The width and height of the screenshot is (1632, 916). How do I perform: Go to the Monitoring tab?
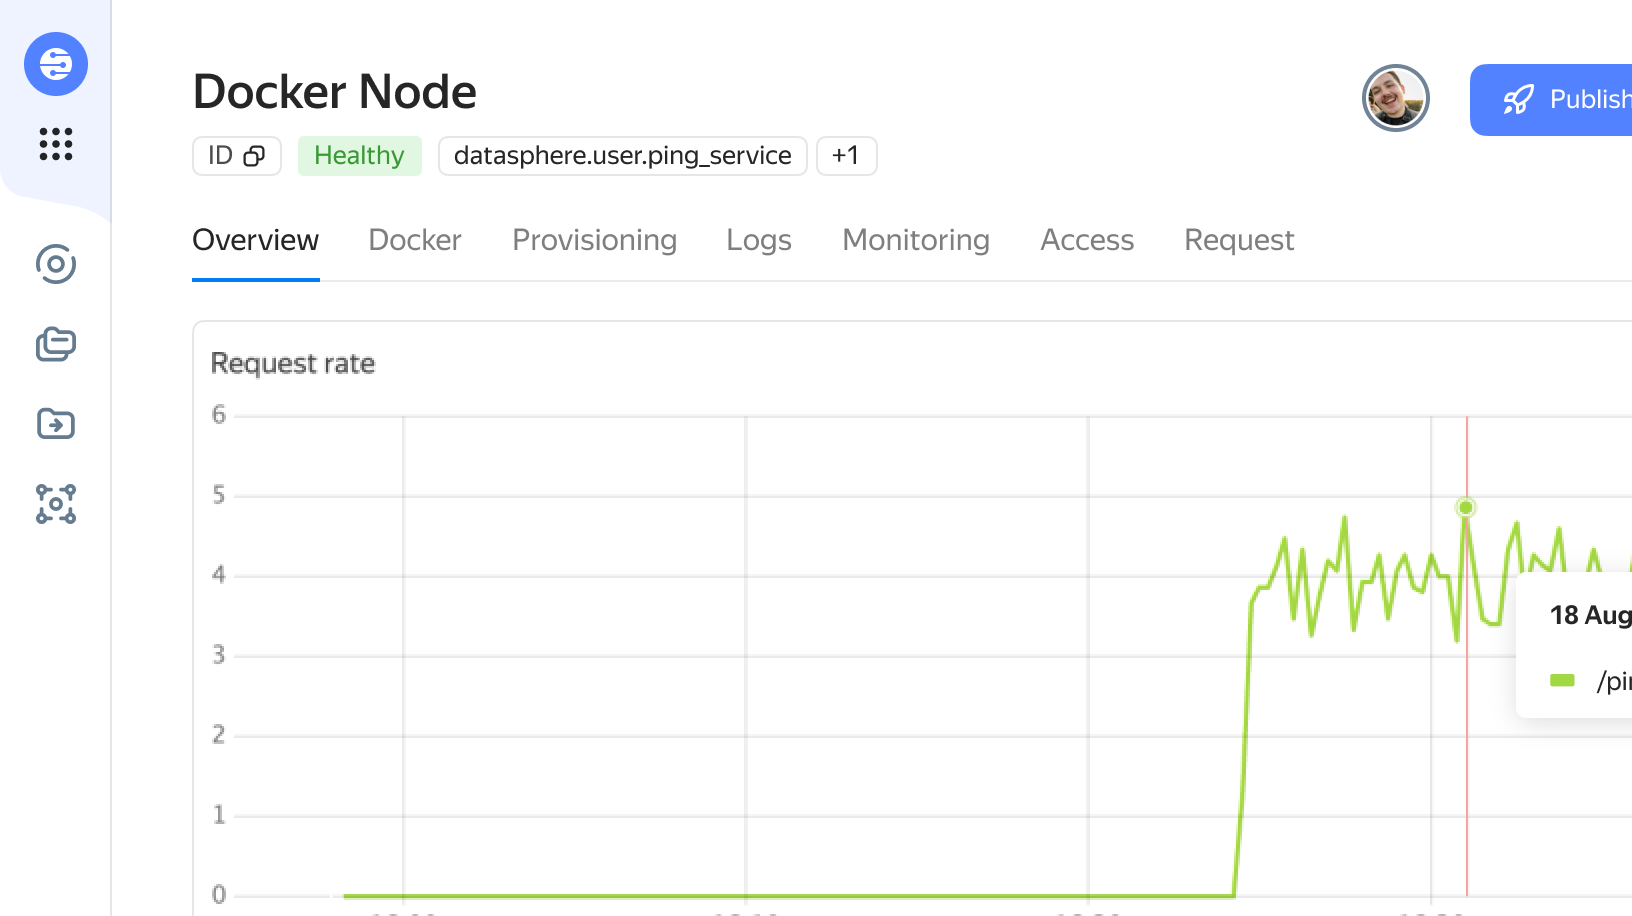(916, 240)
